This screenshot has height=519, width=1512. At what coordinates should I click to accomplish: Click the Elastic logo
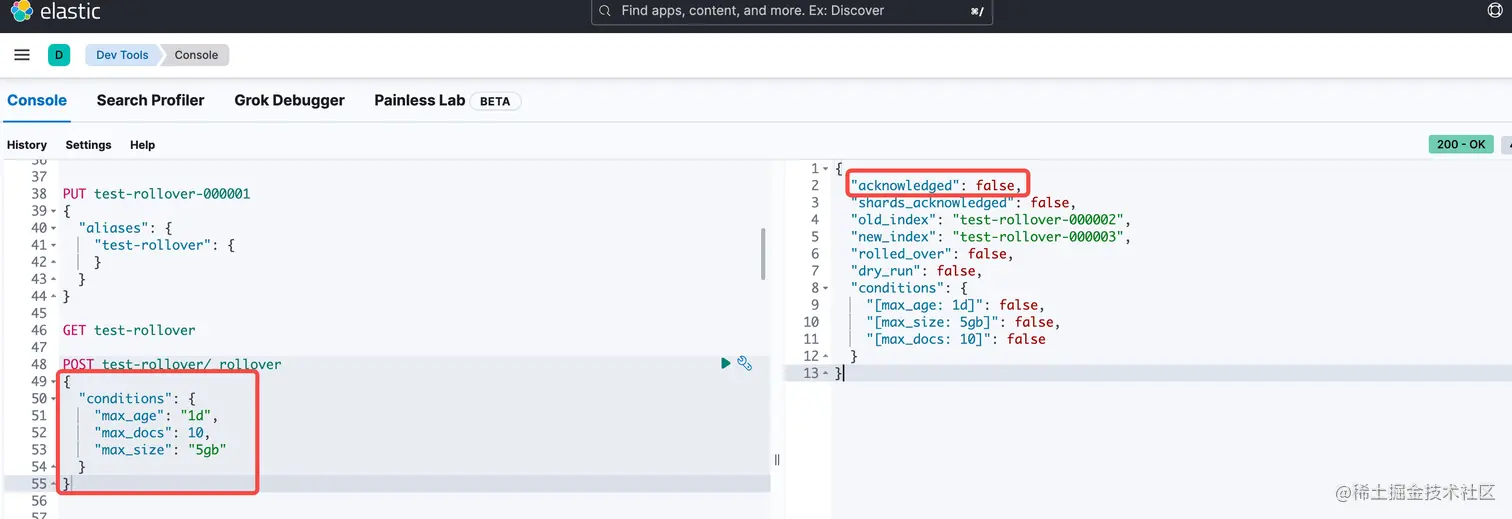pos(56,12)
